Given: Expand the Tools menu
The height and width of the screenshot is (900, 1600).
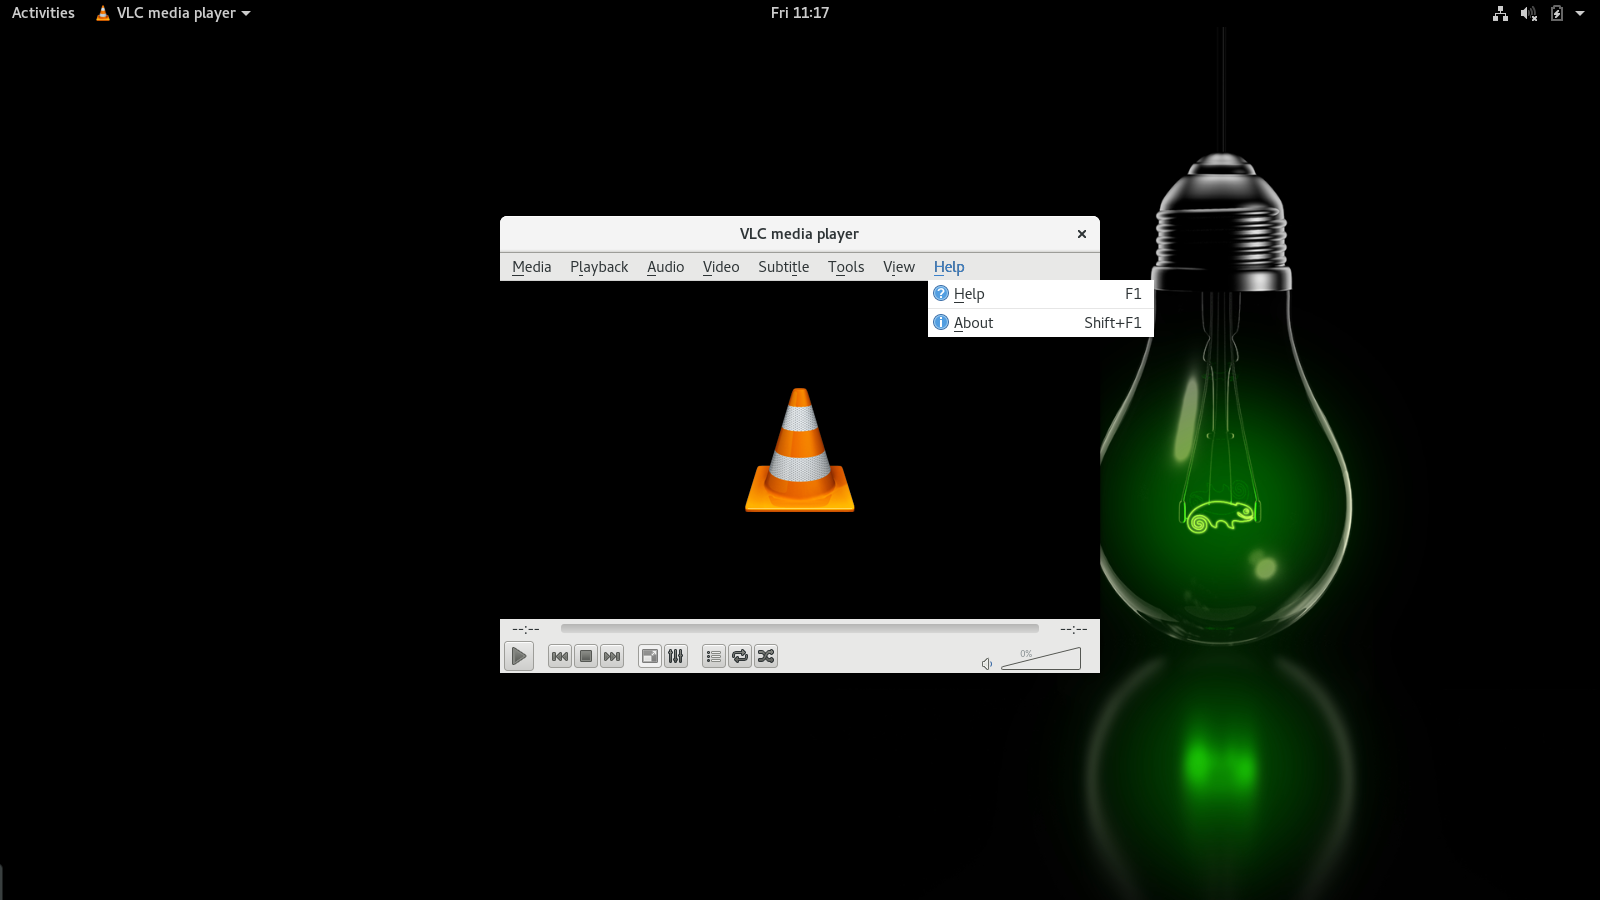Looking at the screenshot, I should click(845, 267).
